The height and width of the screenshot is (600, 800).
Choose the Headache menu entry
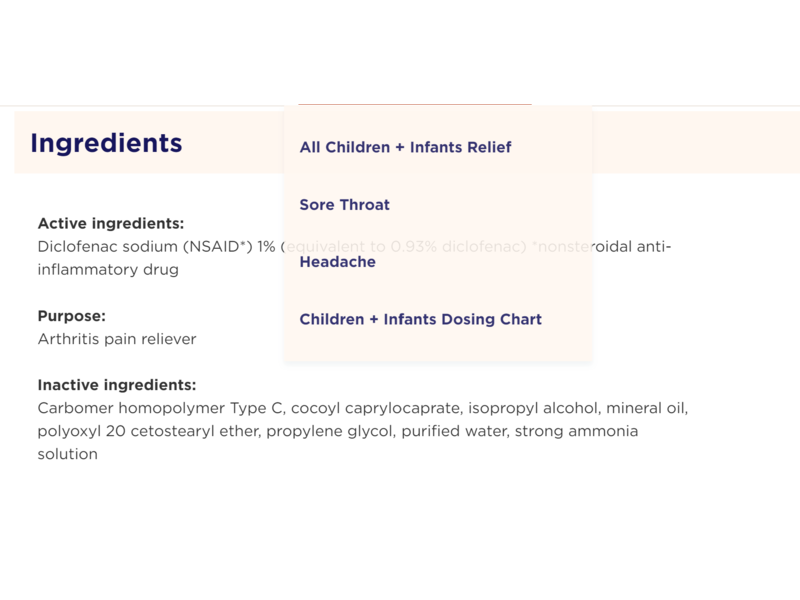click(x=337, y=262)
